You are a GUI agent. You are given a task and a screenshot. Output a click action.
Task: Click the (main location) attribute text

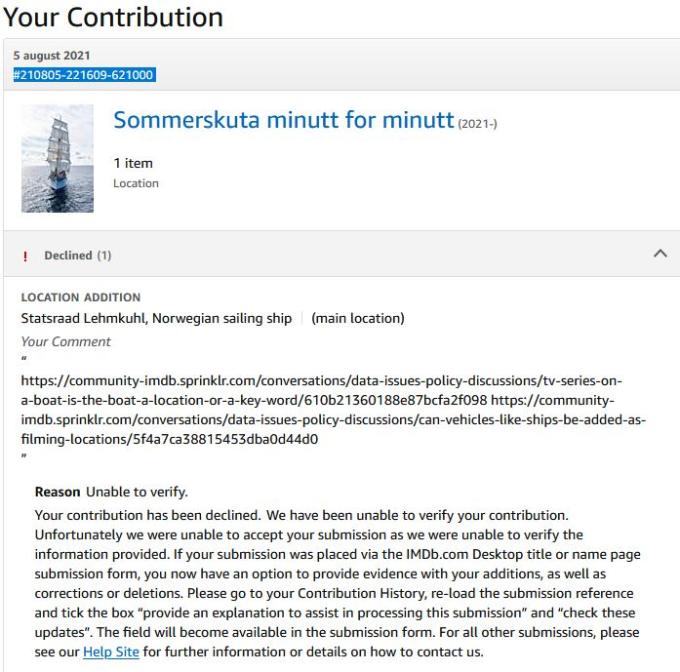point(357,318)
